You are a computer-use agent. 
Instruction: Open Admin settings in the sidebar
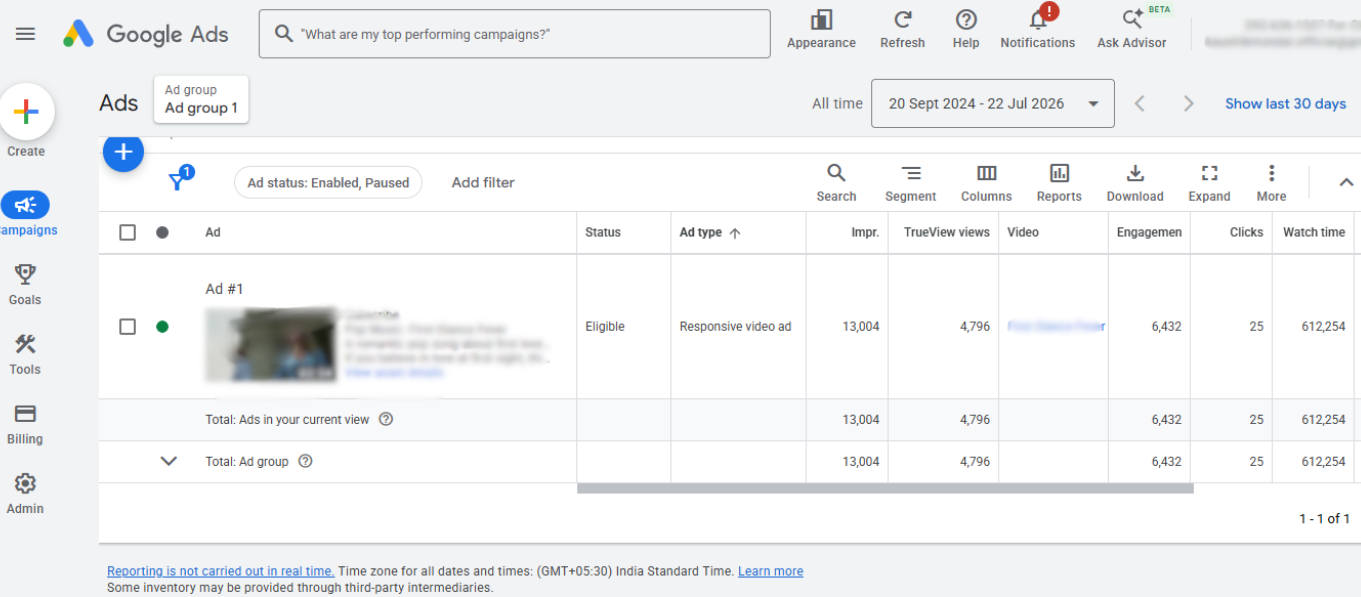[x=25, y=494]
